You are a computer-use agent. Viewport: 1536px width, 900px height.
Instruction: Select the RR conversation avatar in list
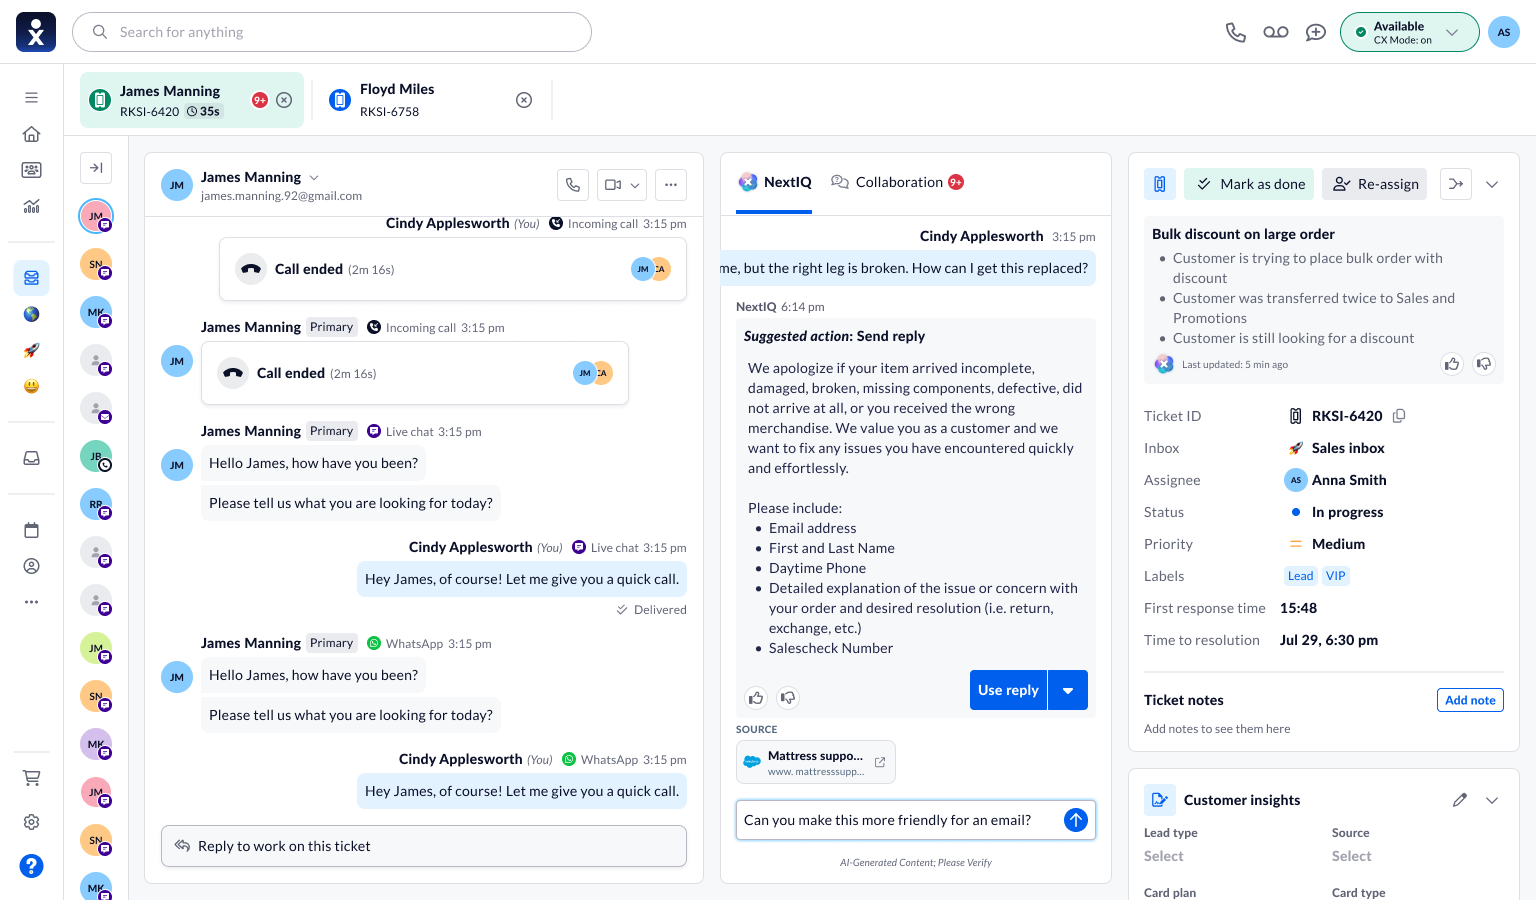(96, 504)
